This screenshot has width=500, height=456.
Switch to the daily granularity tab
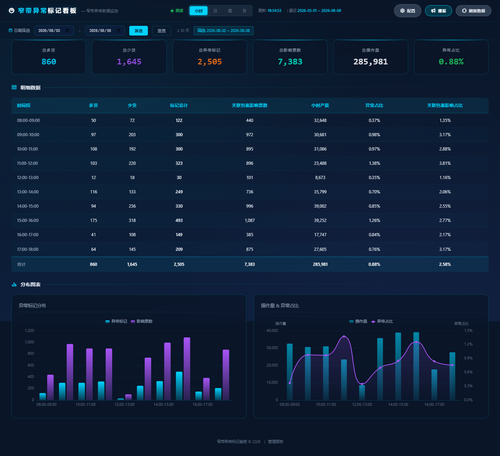point(215,11)
